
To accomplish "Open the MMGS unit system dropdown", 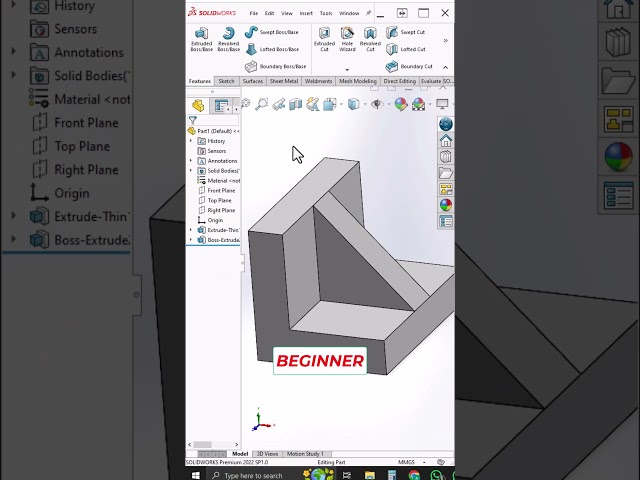I will (424, 462).
